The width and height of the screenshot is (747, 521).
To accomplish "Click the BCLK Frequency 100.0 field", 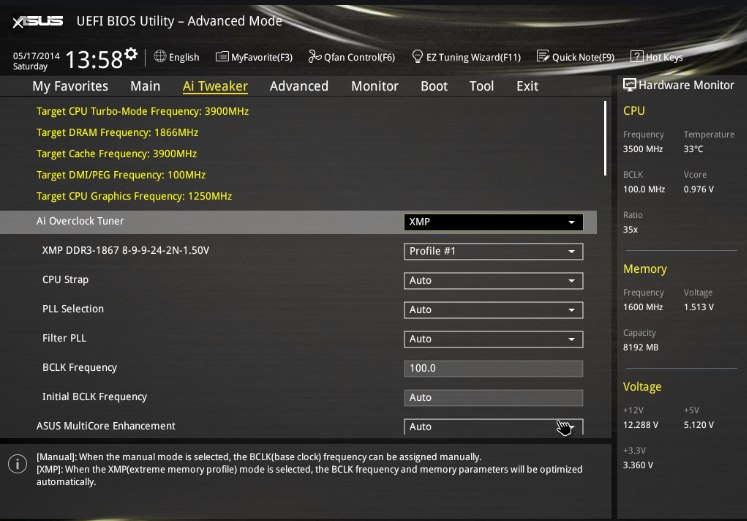I will click(494, 368).
